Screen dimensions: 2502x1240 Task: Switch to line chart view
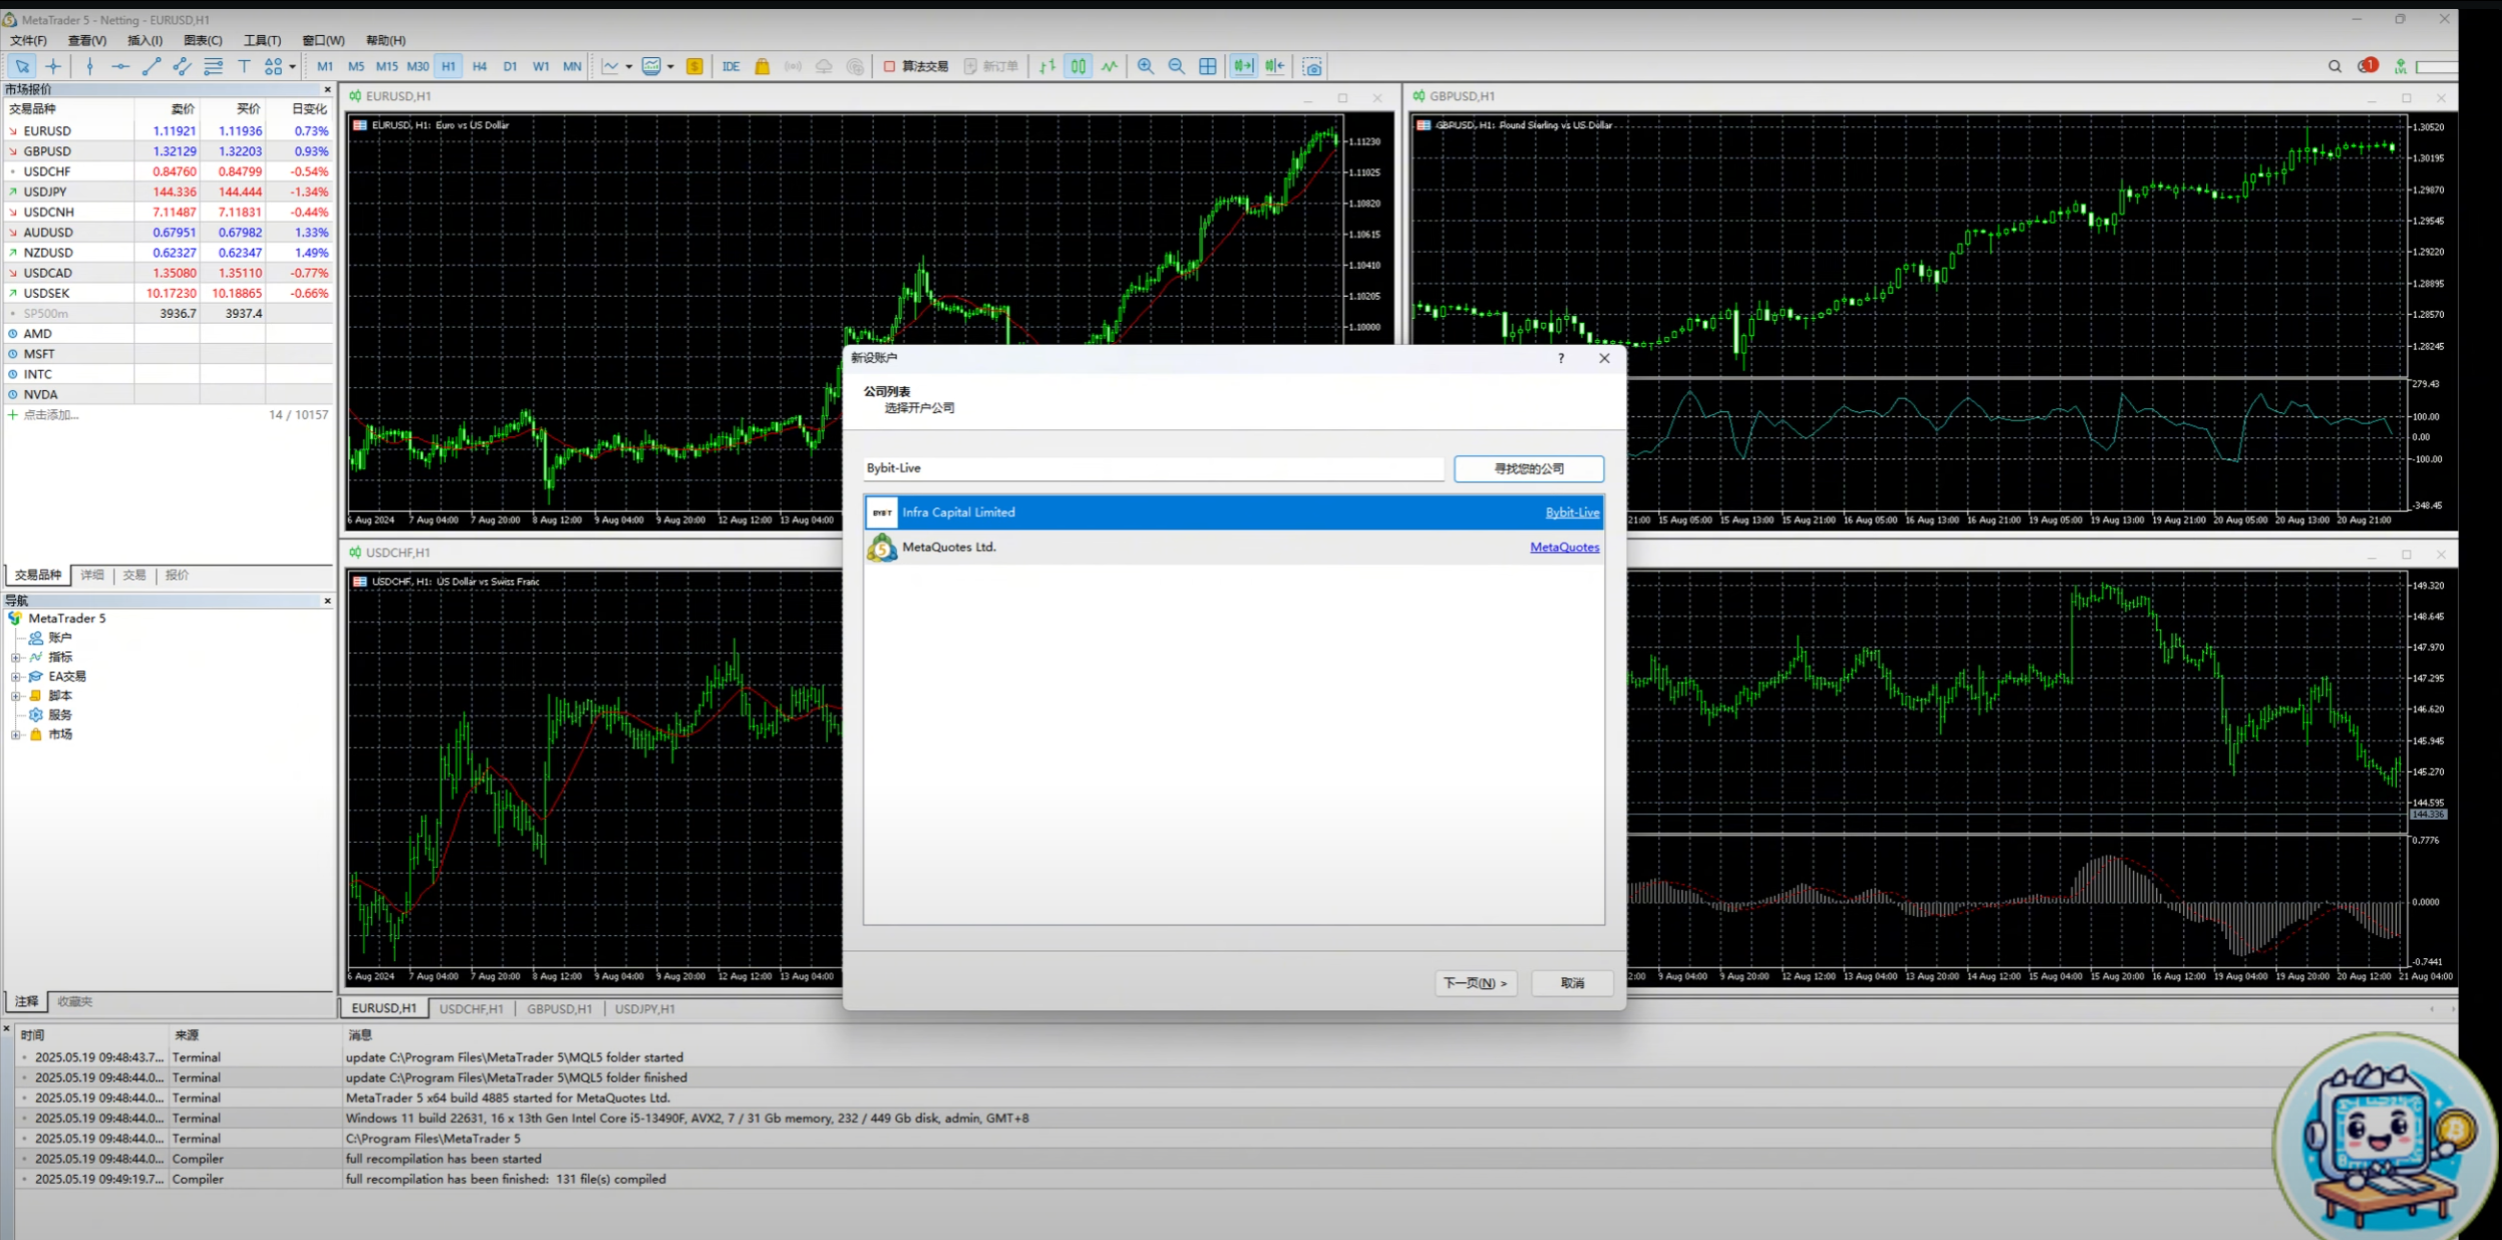click(x=1109, y=67)
